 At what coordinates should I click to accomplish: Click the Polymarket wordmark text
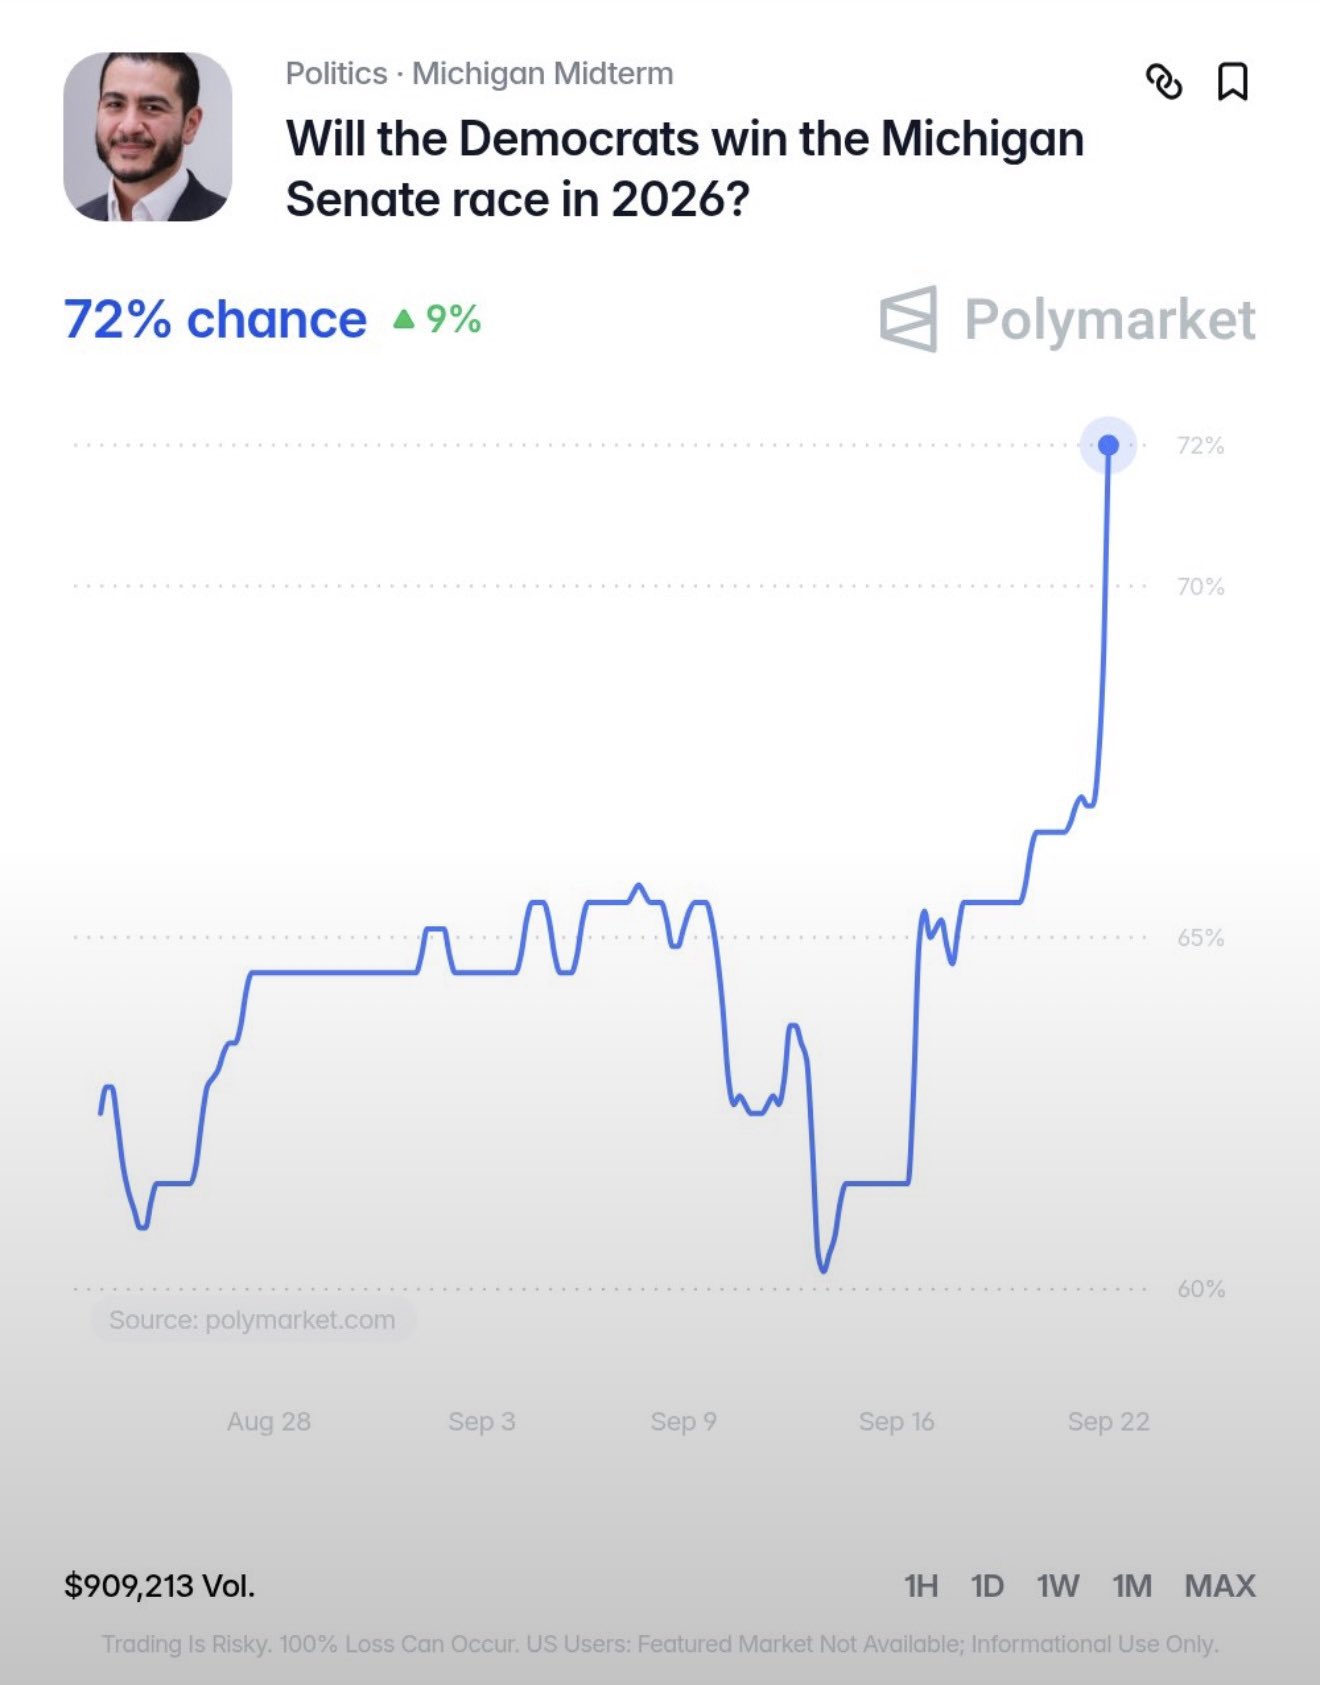coord(1110,320)
